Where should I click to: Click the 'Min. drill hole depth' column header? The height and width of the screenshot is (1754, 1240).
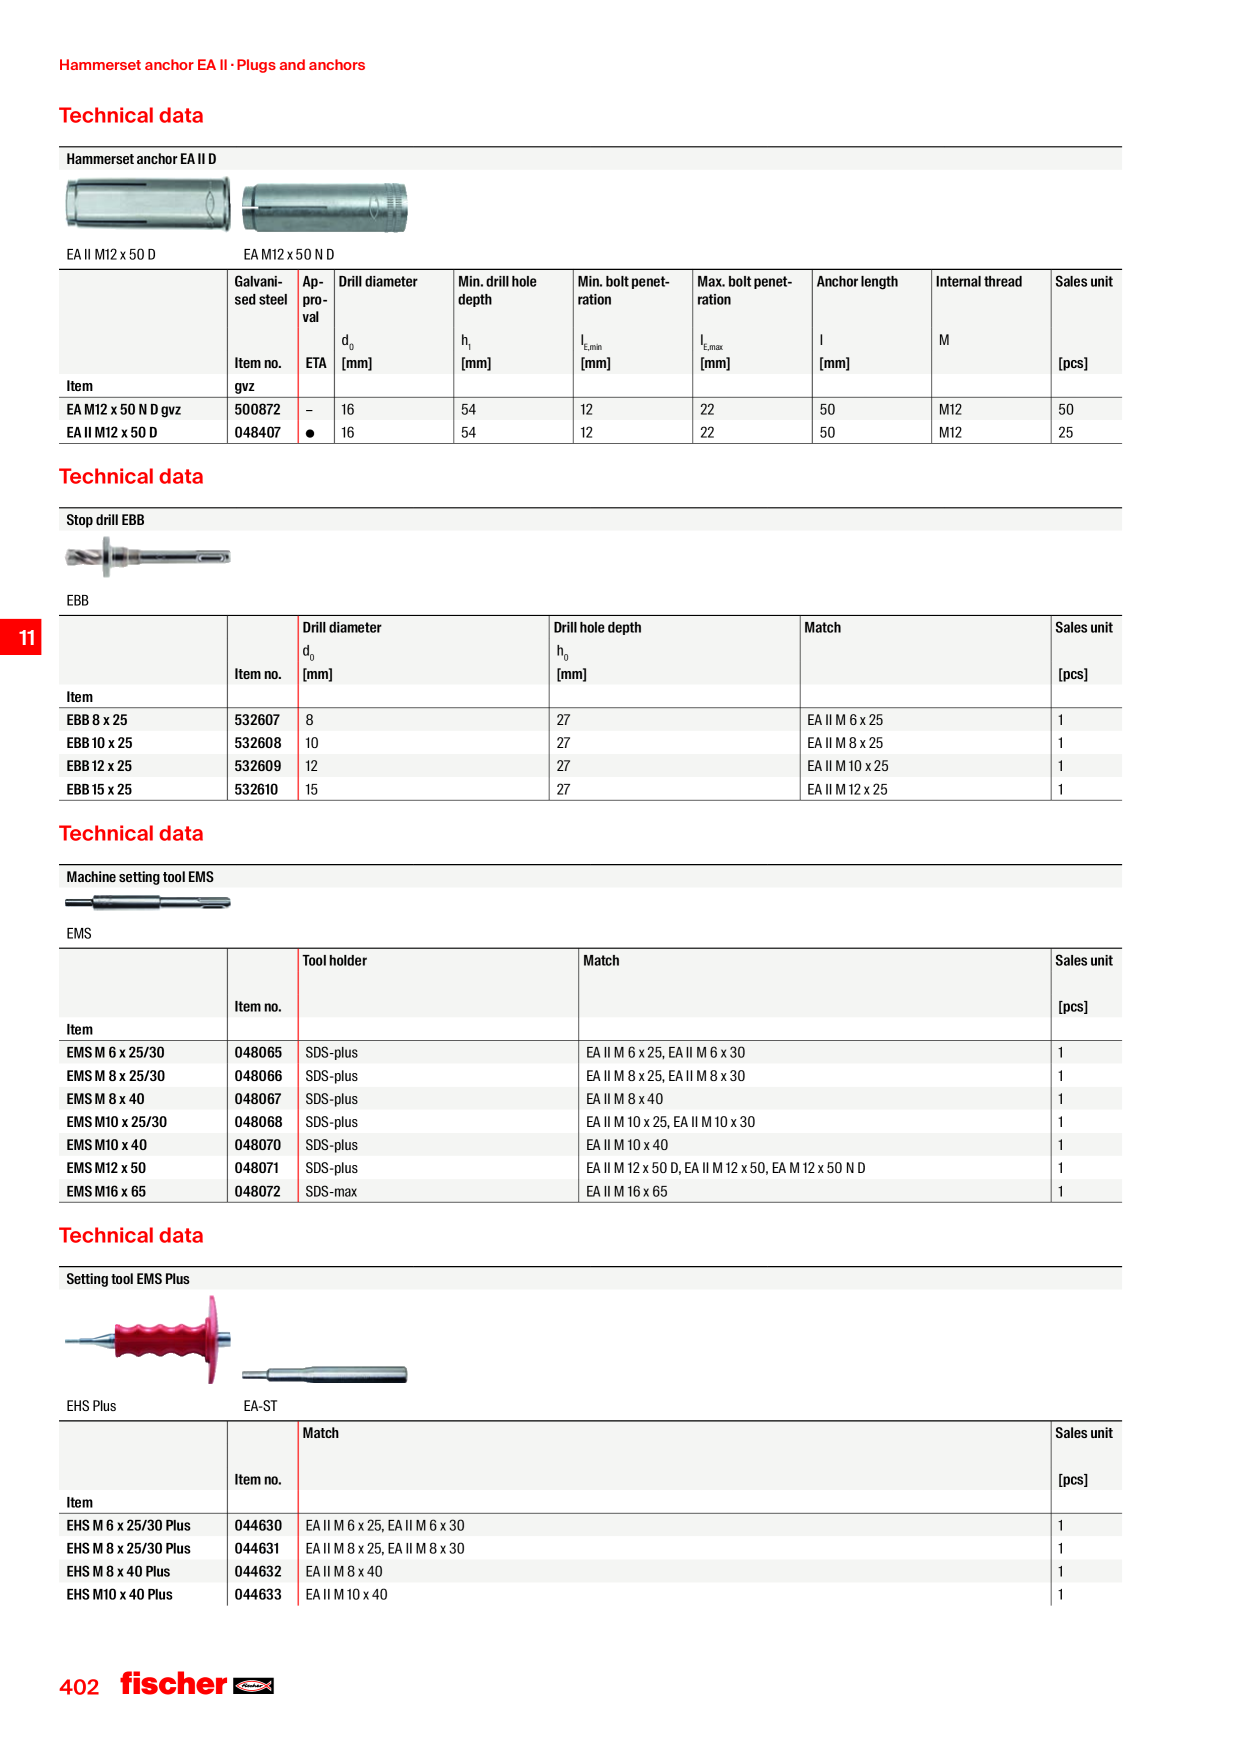pos(497,291)
